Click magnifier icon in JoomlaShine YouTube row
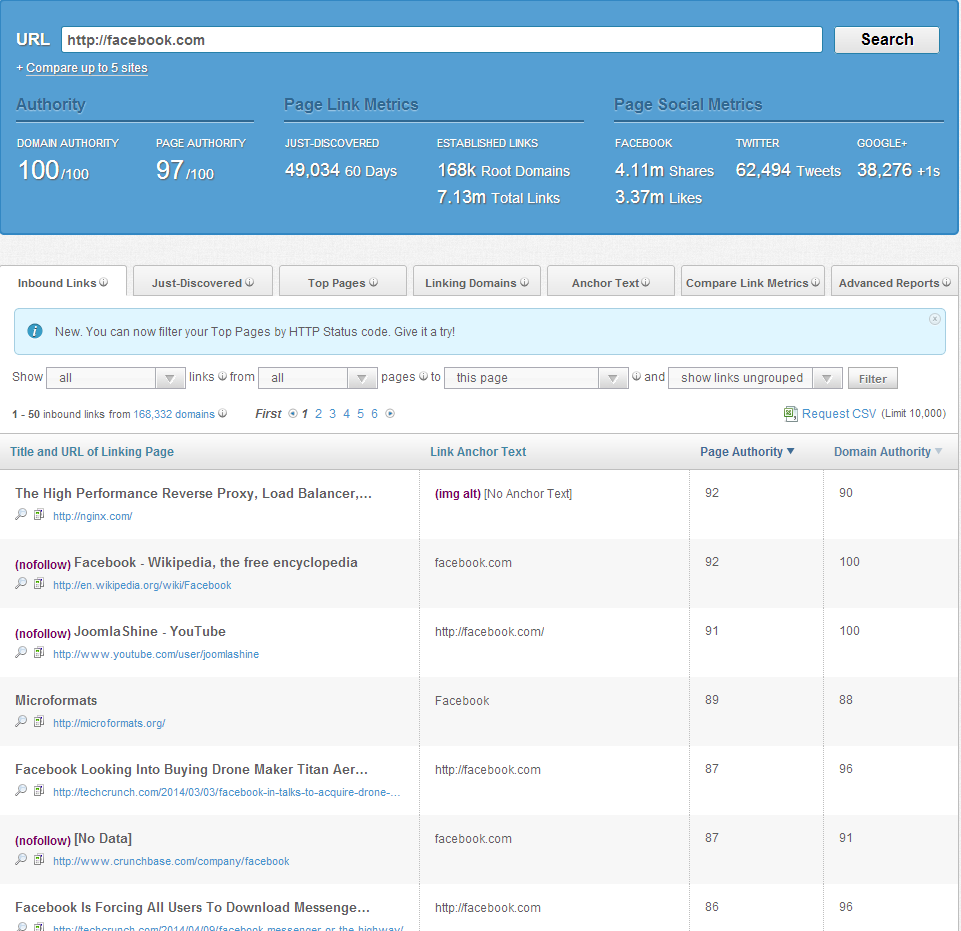The width and height of the screenshot is (961, 931). point(21,652)
